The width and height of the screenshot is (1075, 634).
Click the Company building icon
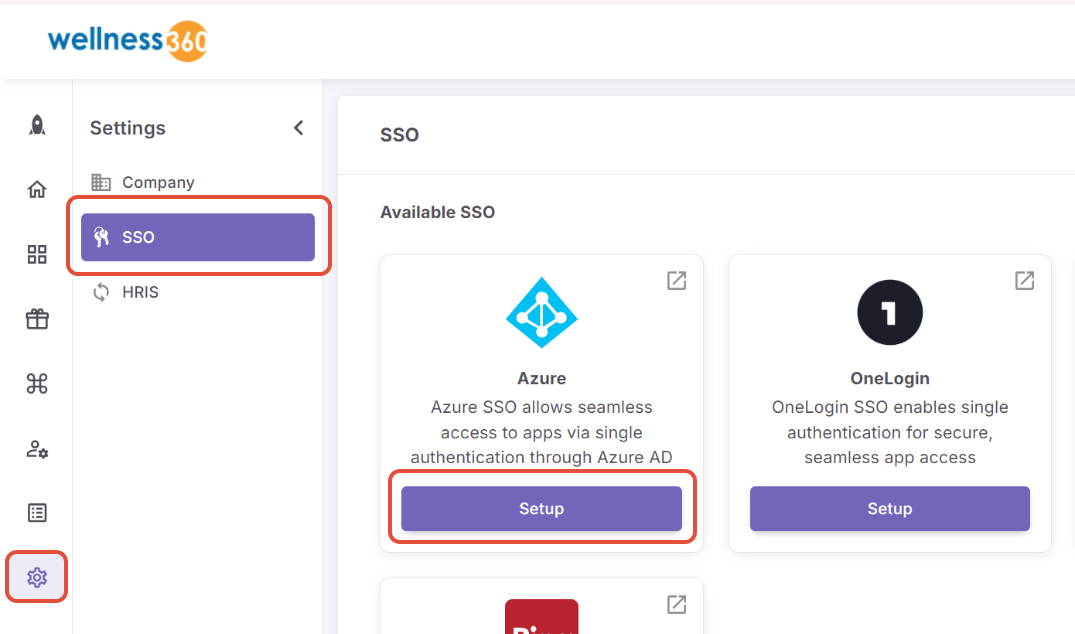click(101, 182)
